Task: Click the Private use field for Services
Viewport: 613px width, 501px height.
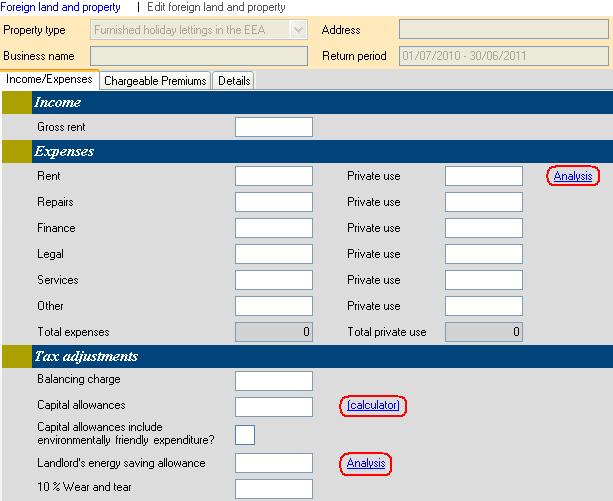Action: 484,280
